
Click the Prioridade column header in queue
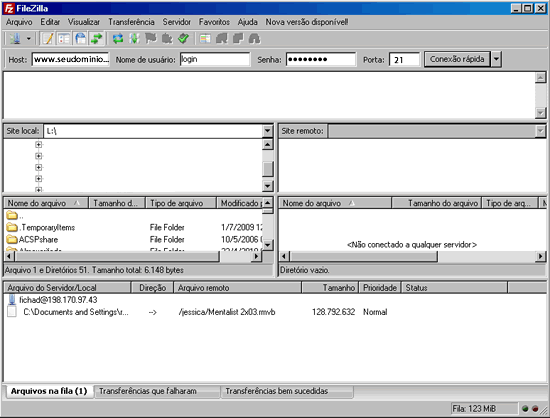(x=380, y=288)
